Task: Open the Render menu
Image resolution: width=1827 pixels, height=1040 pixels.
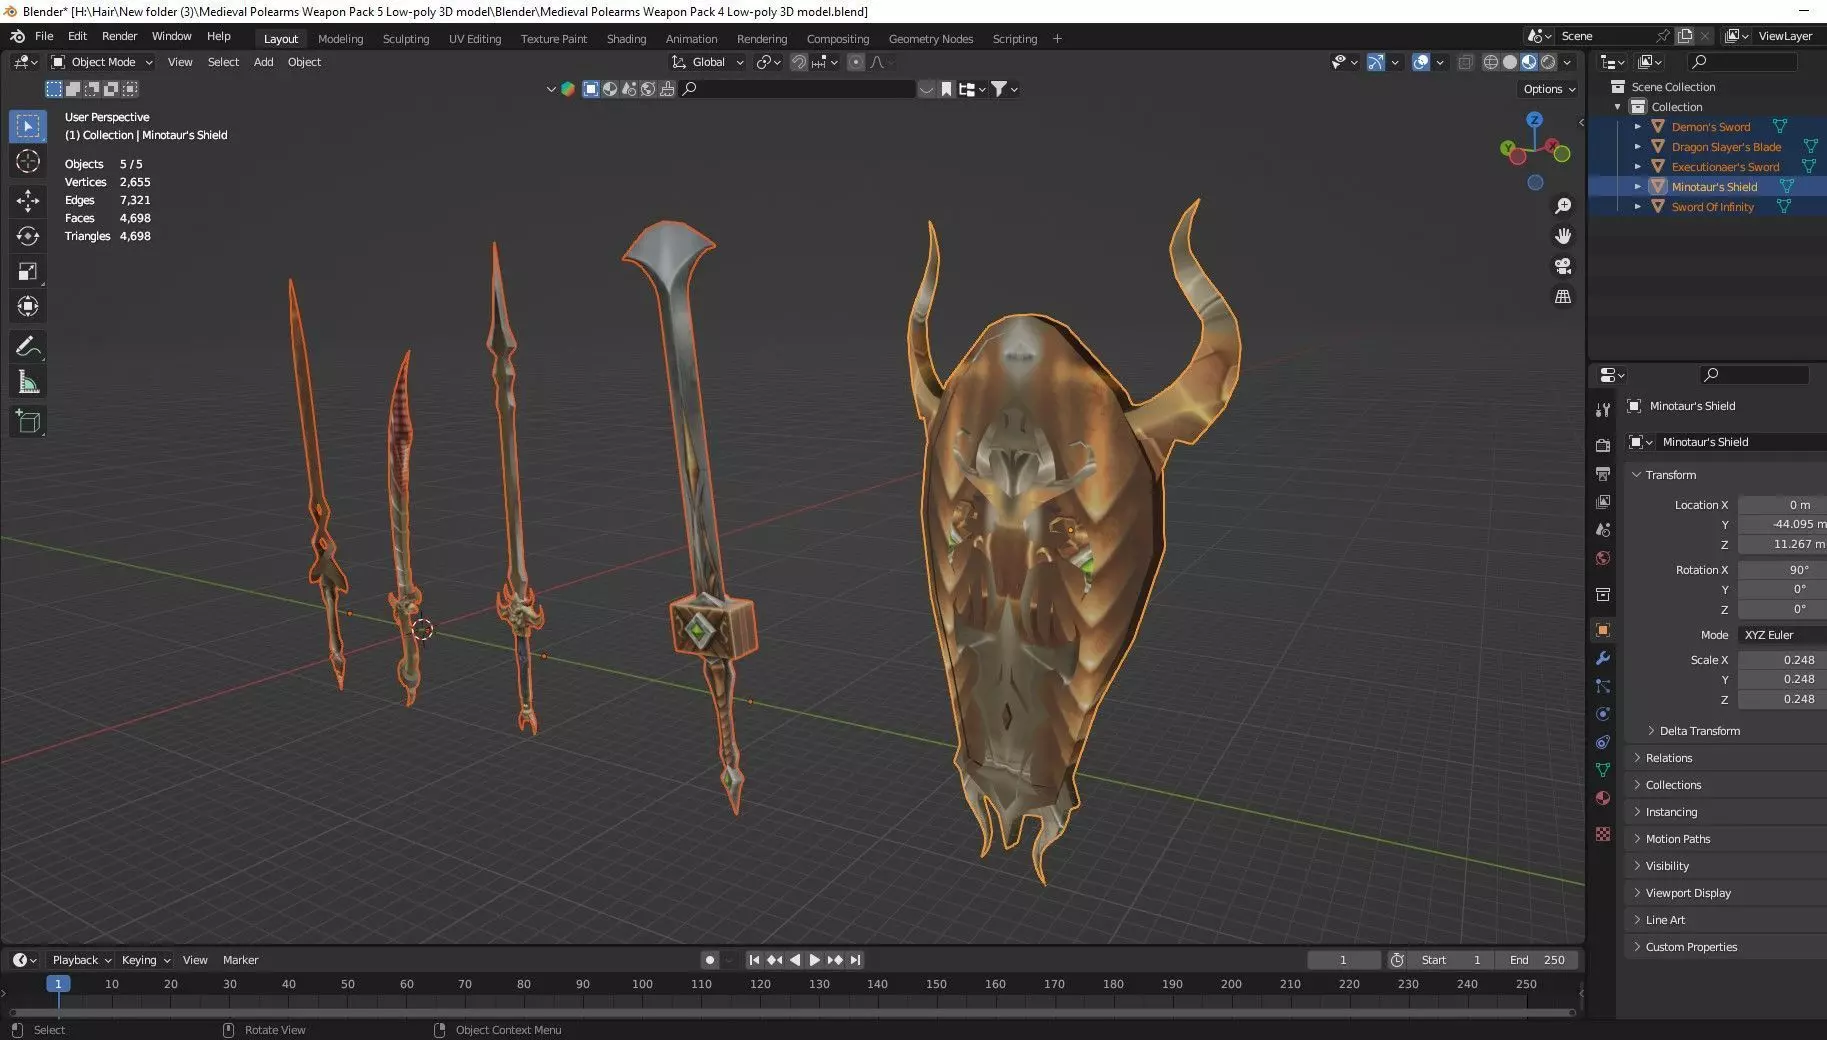Action: 119,36
